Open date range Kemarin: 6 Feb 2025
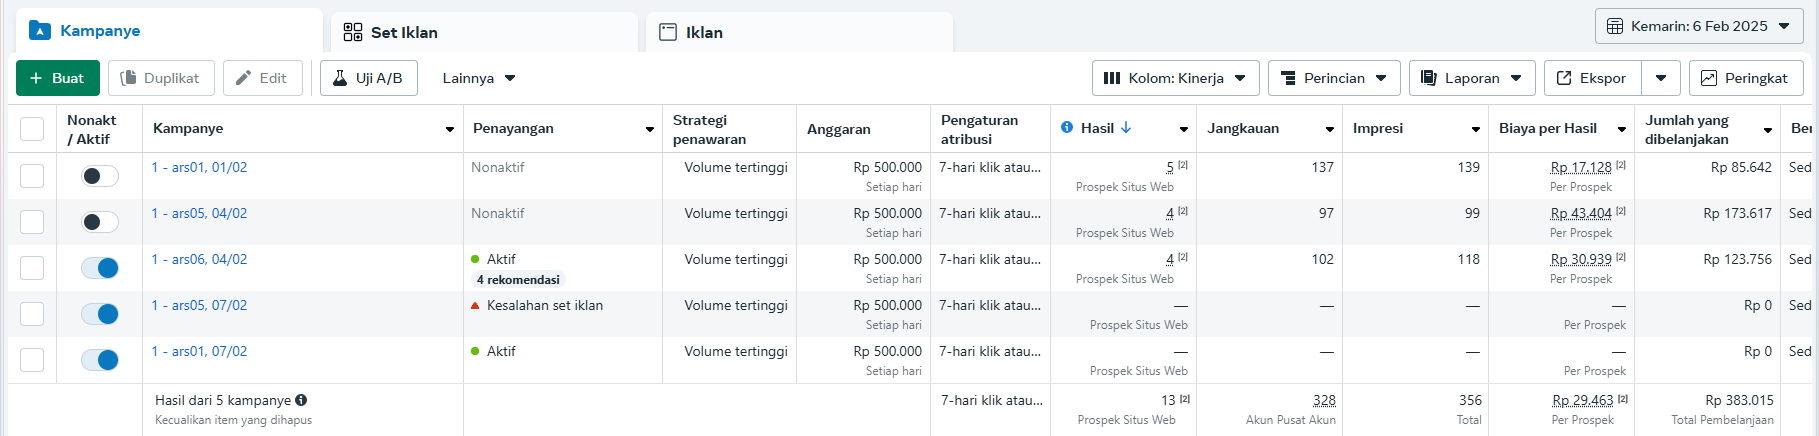Screen dimensions: 1819x436 (1698, 26)
